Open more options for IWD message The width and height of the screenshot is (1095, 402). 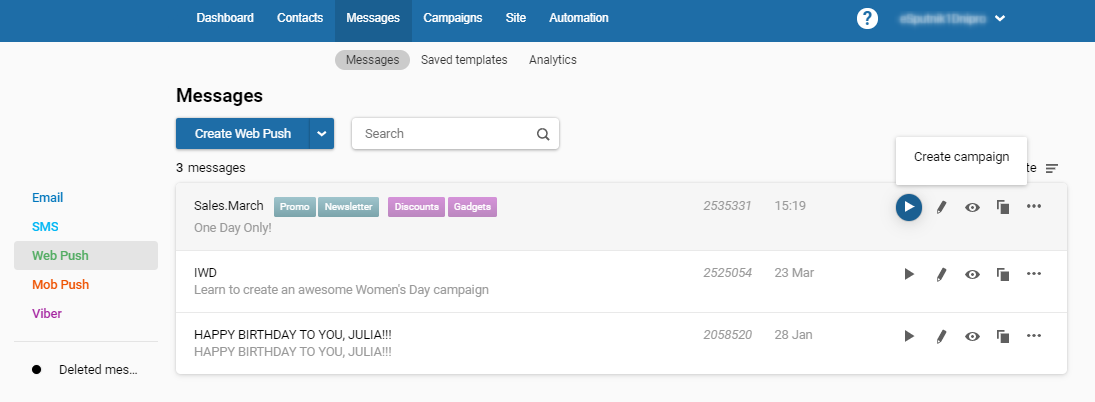[1034, 274]
